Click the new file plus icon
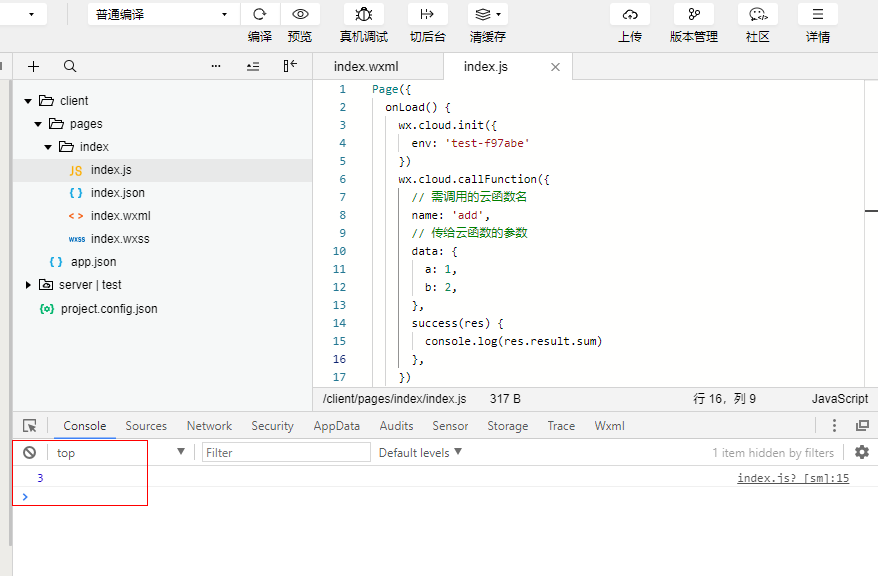This screenshot has height=576, width=878. pos(34,66)
